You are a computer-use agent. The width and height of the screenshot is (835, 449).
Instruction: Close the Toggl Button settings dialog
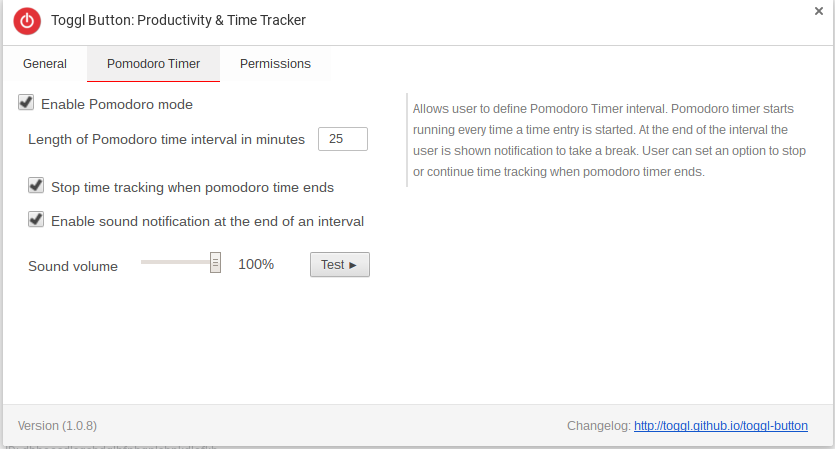pos(818,11)
